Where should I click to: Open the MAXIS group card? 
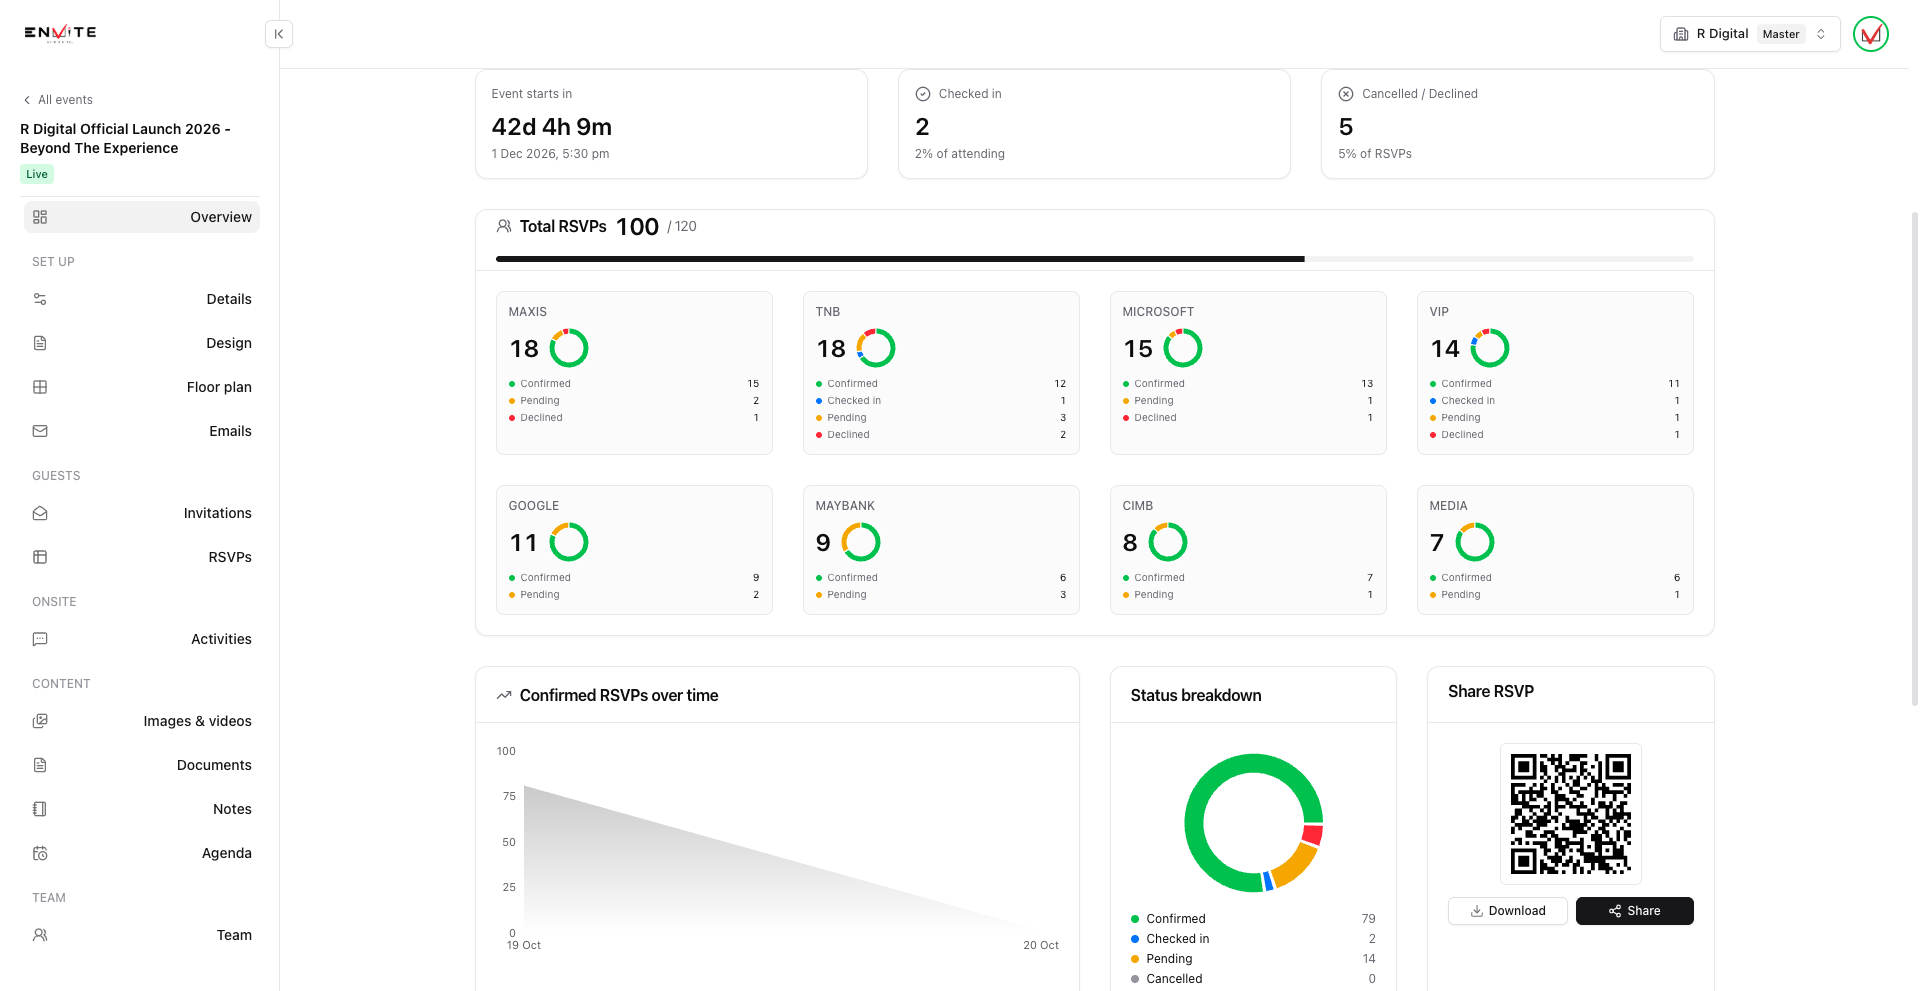pos(634,373)
